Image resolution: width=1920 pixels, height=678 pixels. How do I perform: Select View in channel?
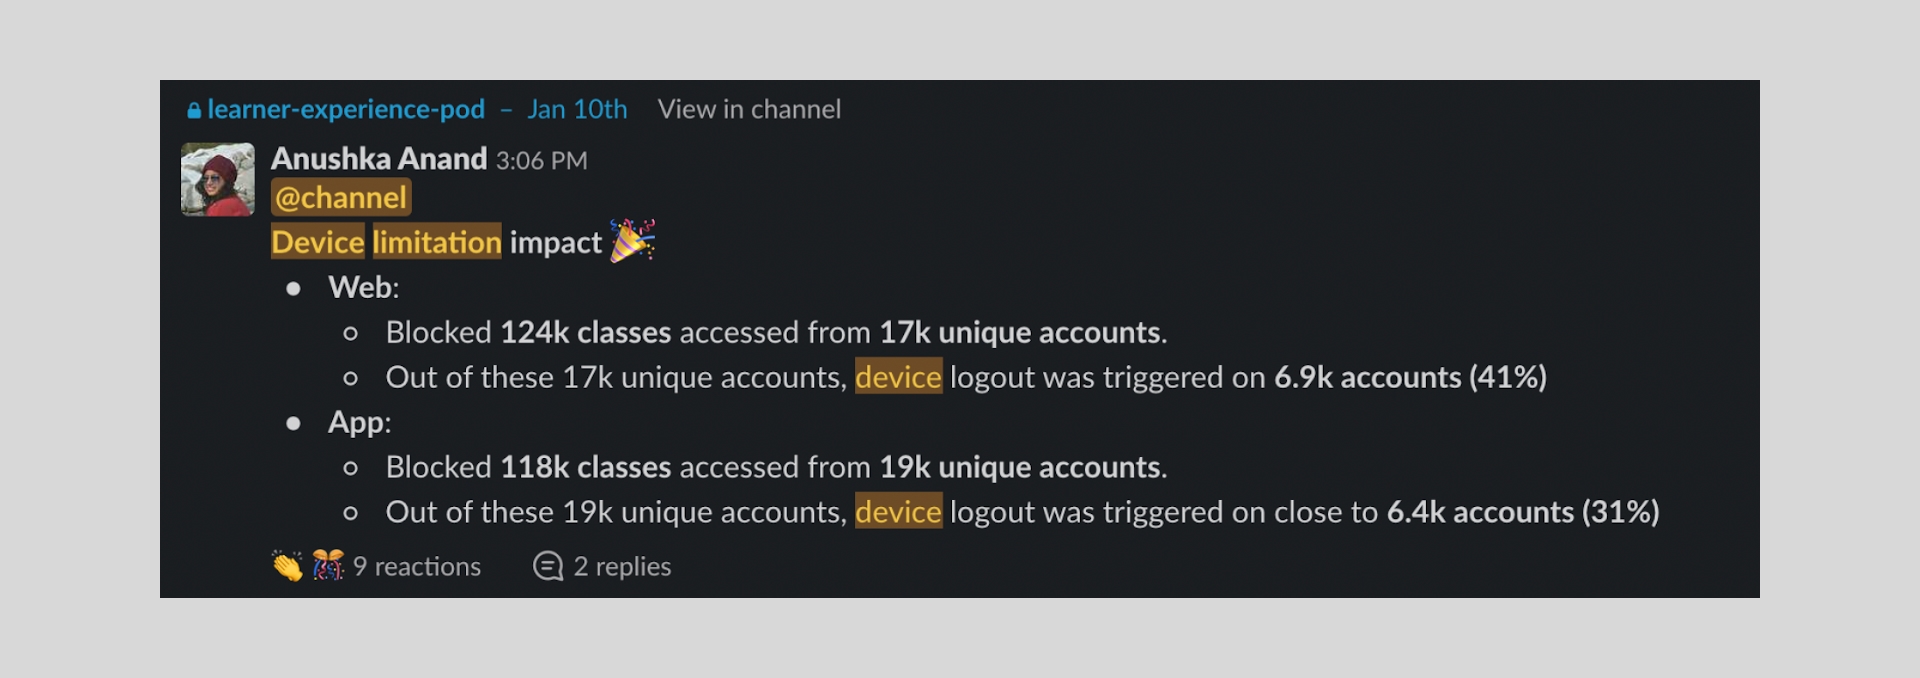[x=749, y=109]
